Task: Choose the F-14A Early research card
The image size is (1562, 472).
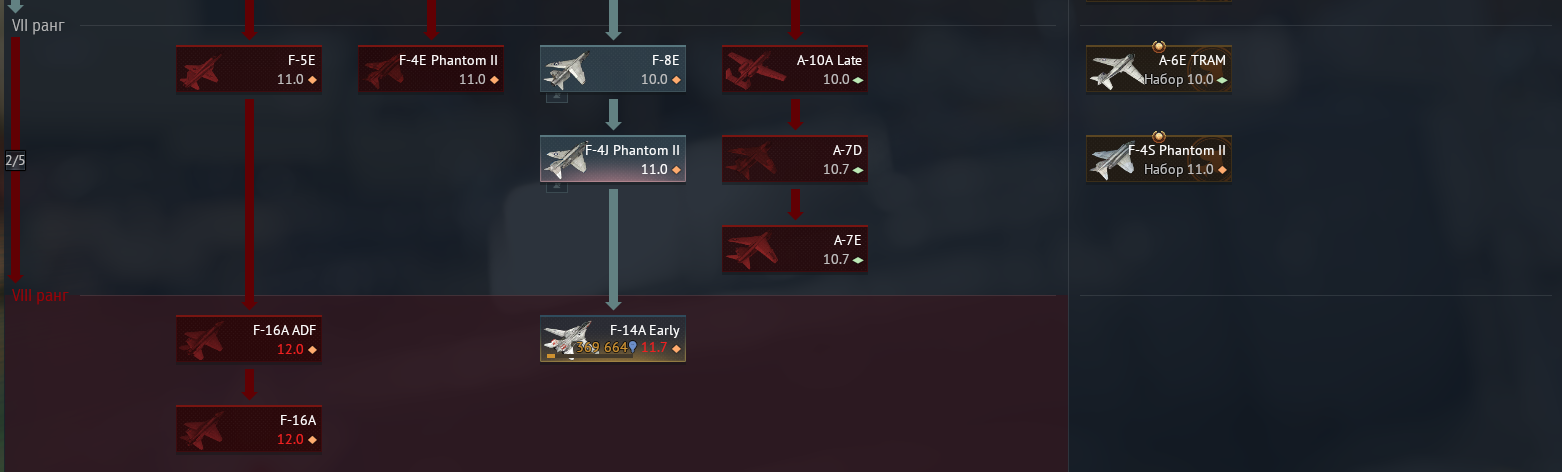Action: coord(613,339)
